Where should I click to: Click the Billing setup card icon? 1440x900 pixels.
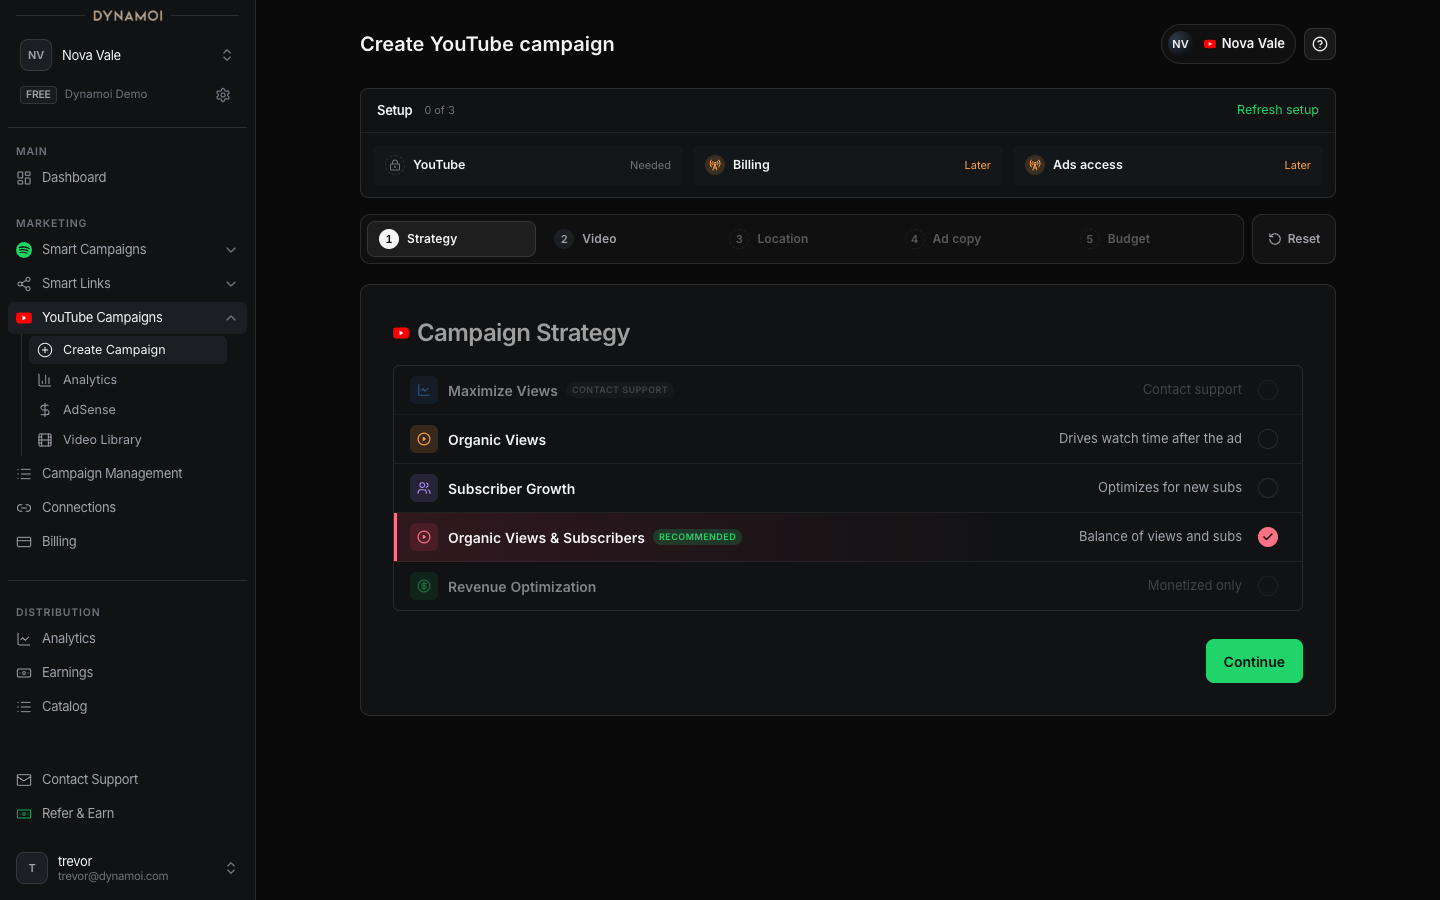pos(715,165)
